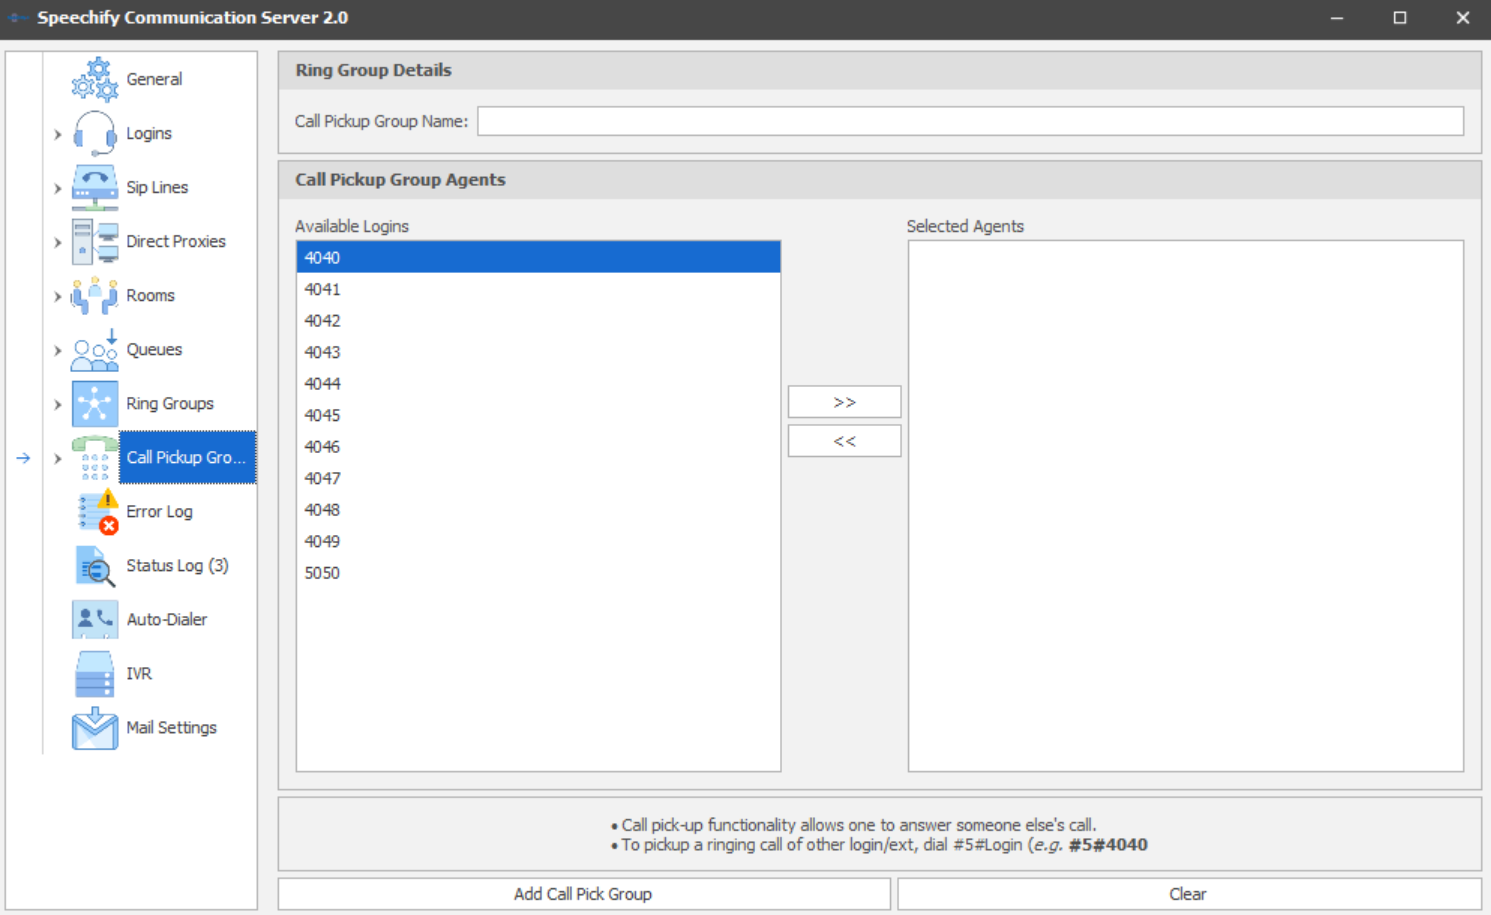Open the Status Log (3) label
The image size is (1491, 915).
coord(177,565)
